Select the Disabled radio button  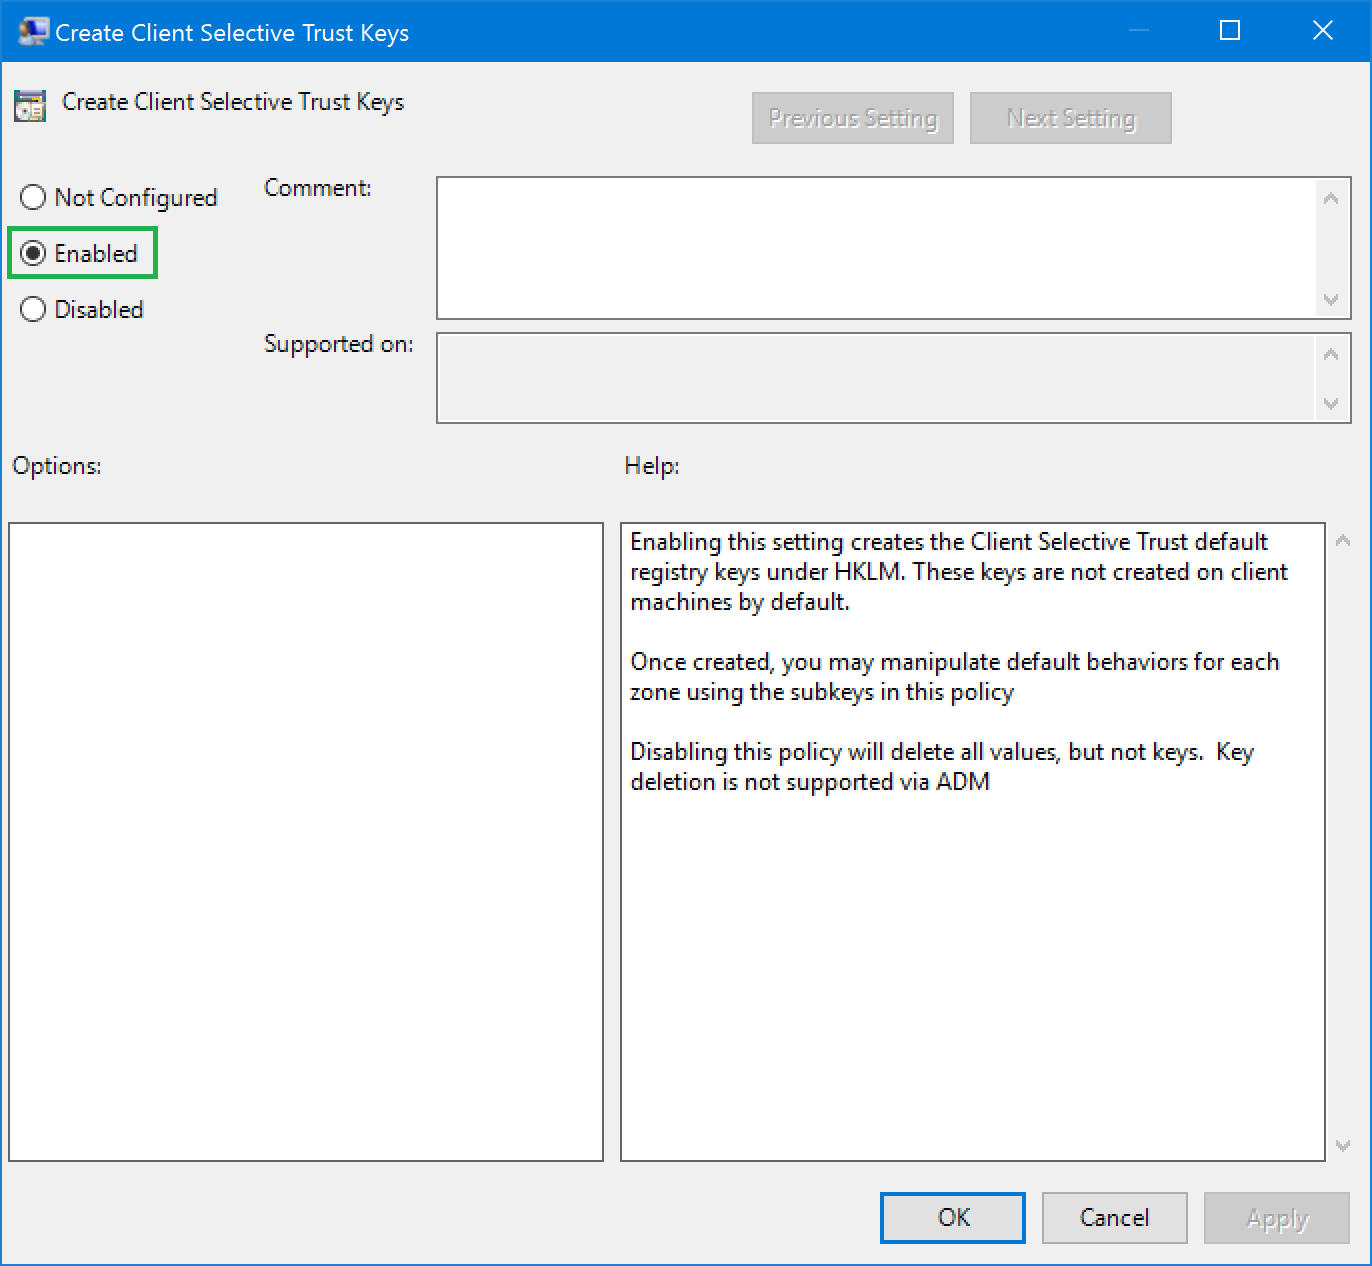(32, 309)
